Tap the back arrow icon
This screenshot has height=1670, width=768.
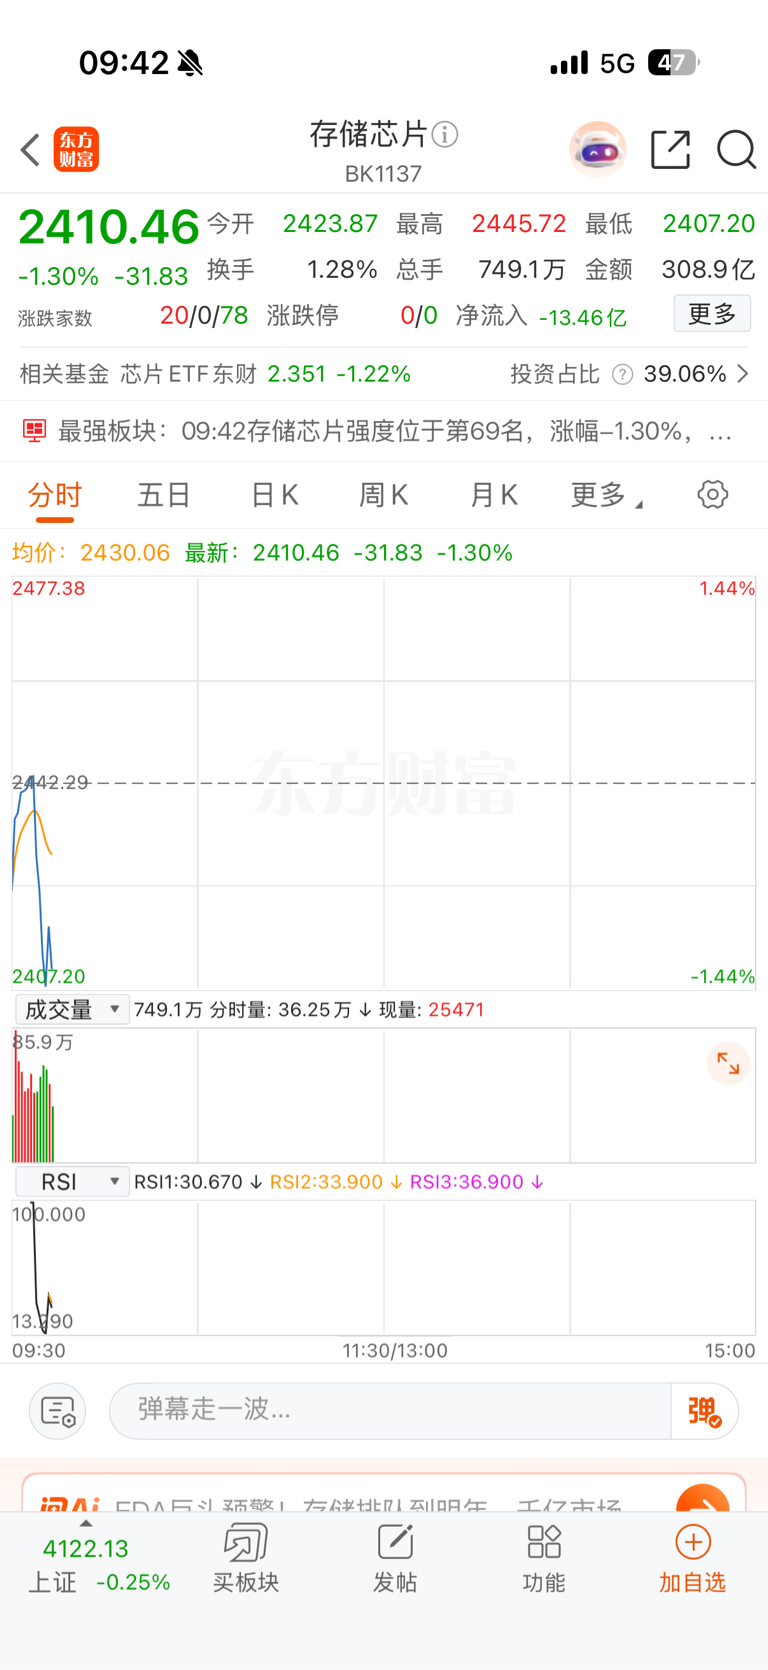31,150
